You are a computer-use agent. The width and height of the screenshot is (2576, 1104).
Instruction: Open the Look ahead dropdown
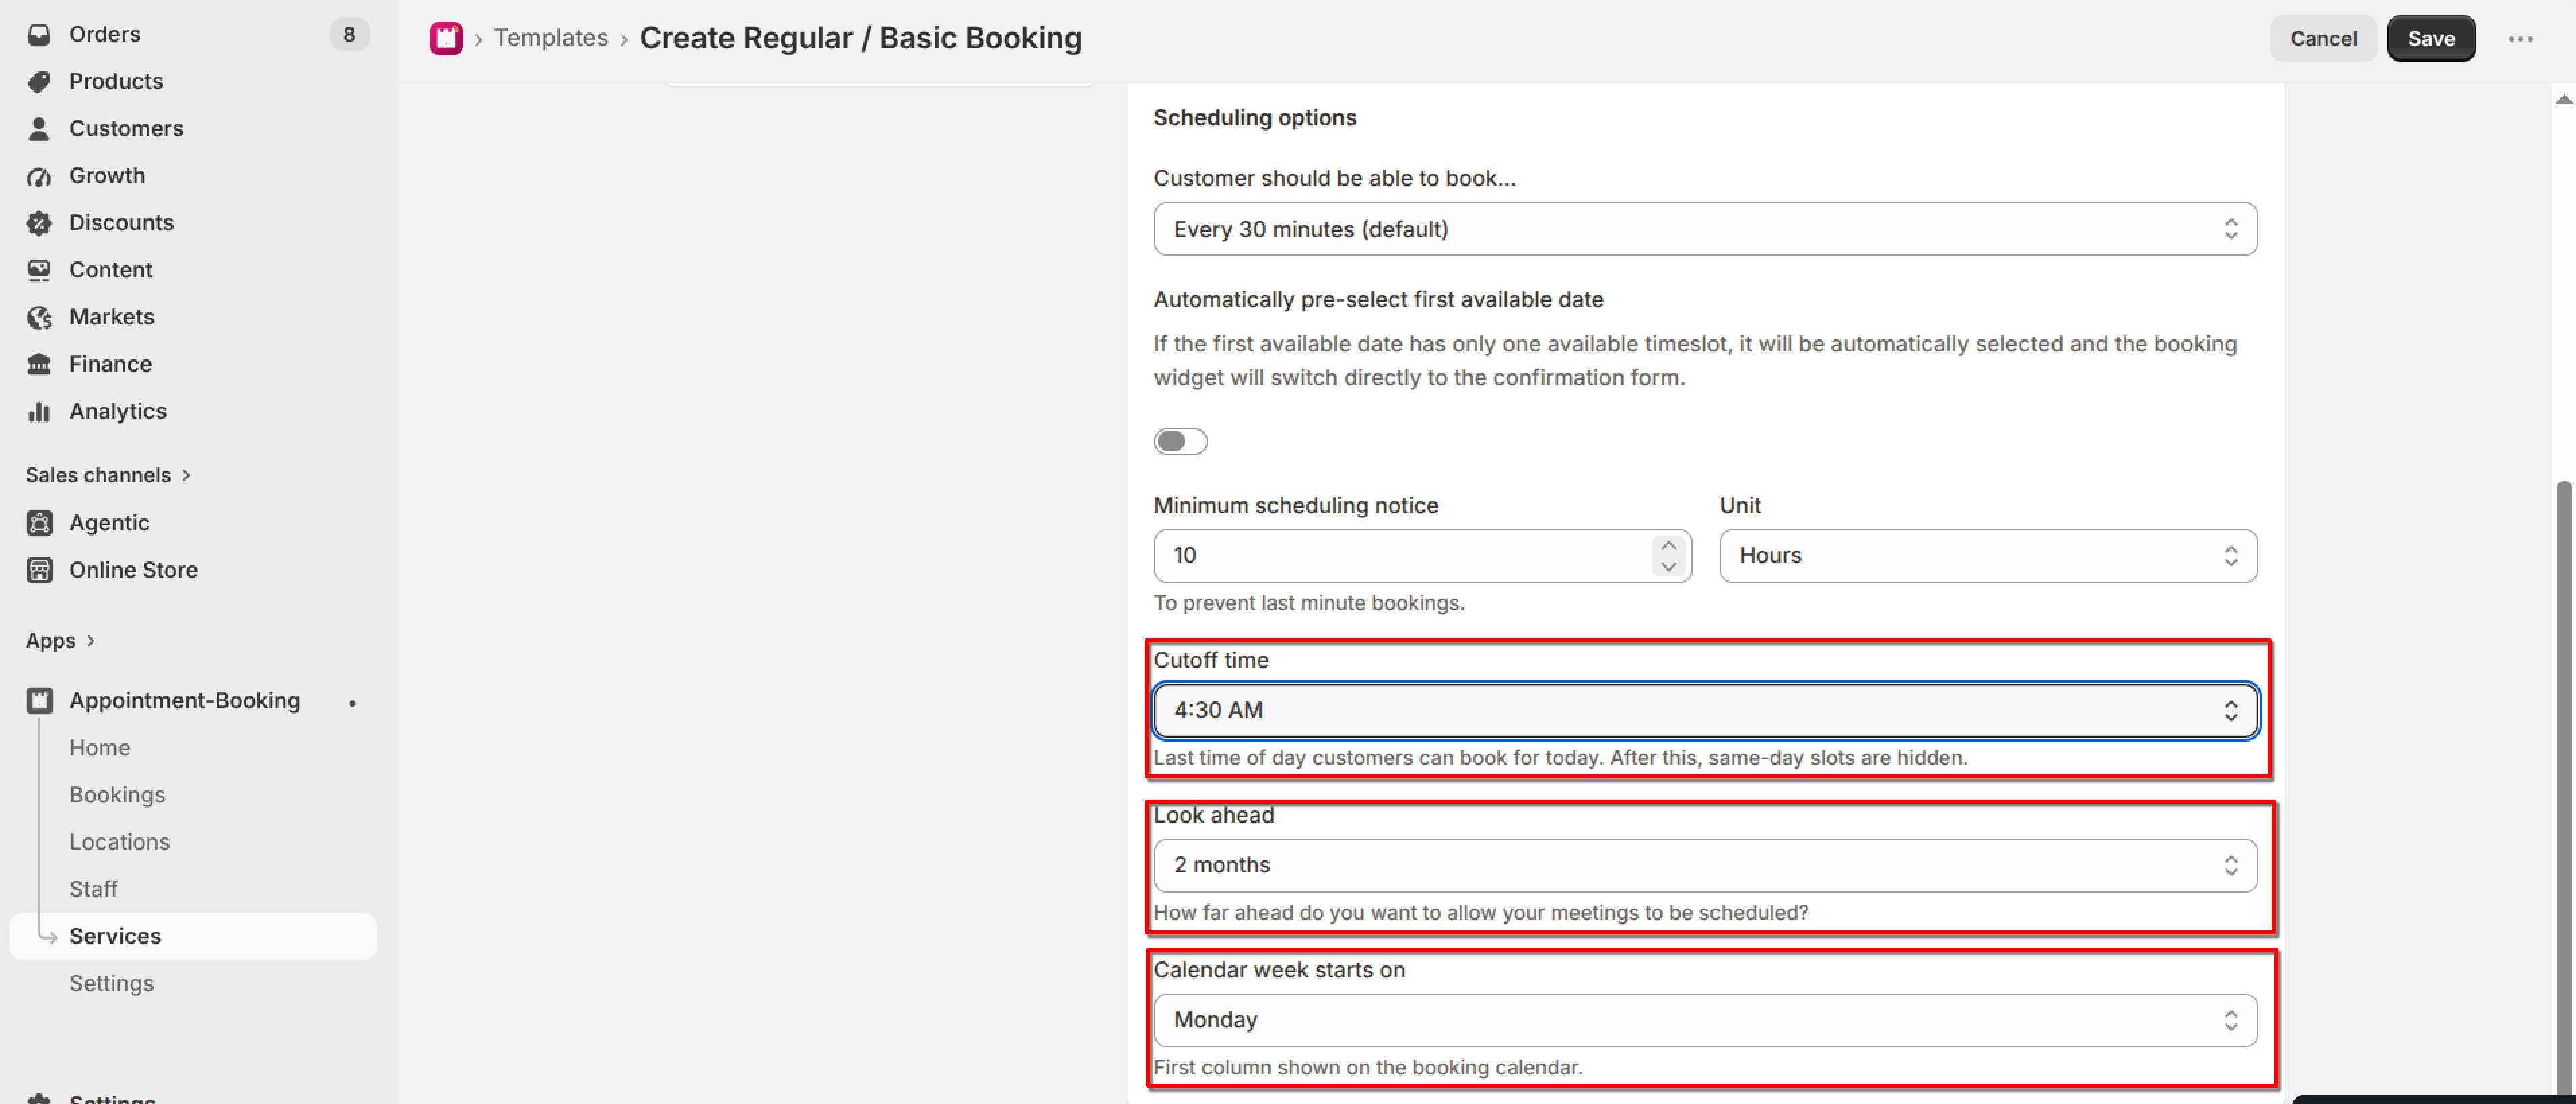1705,866
